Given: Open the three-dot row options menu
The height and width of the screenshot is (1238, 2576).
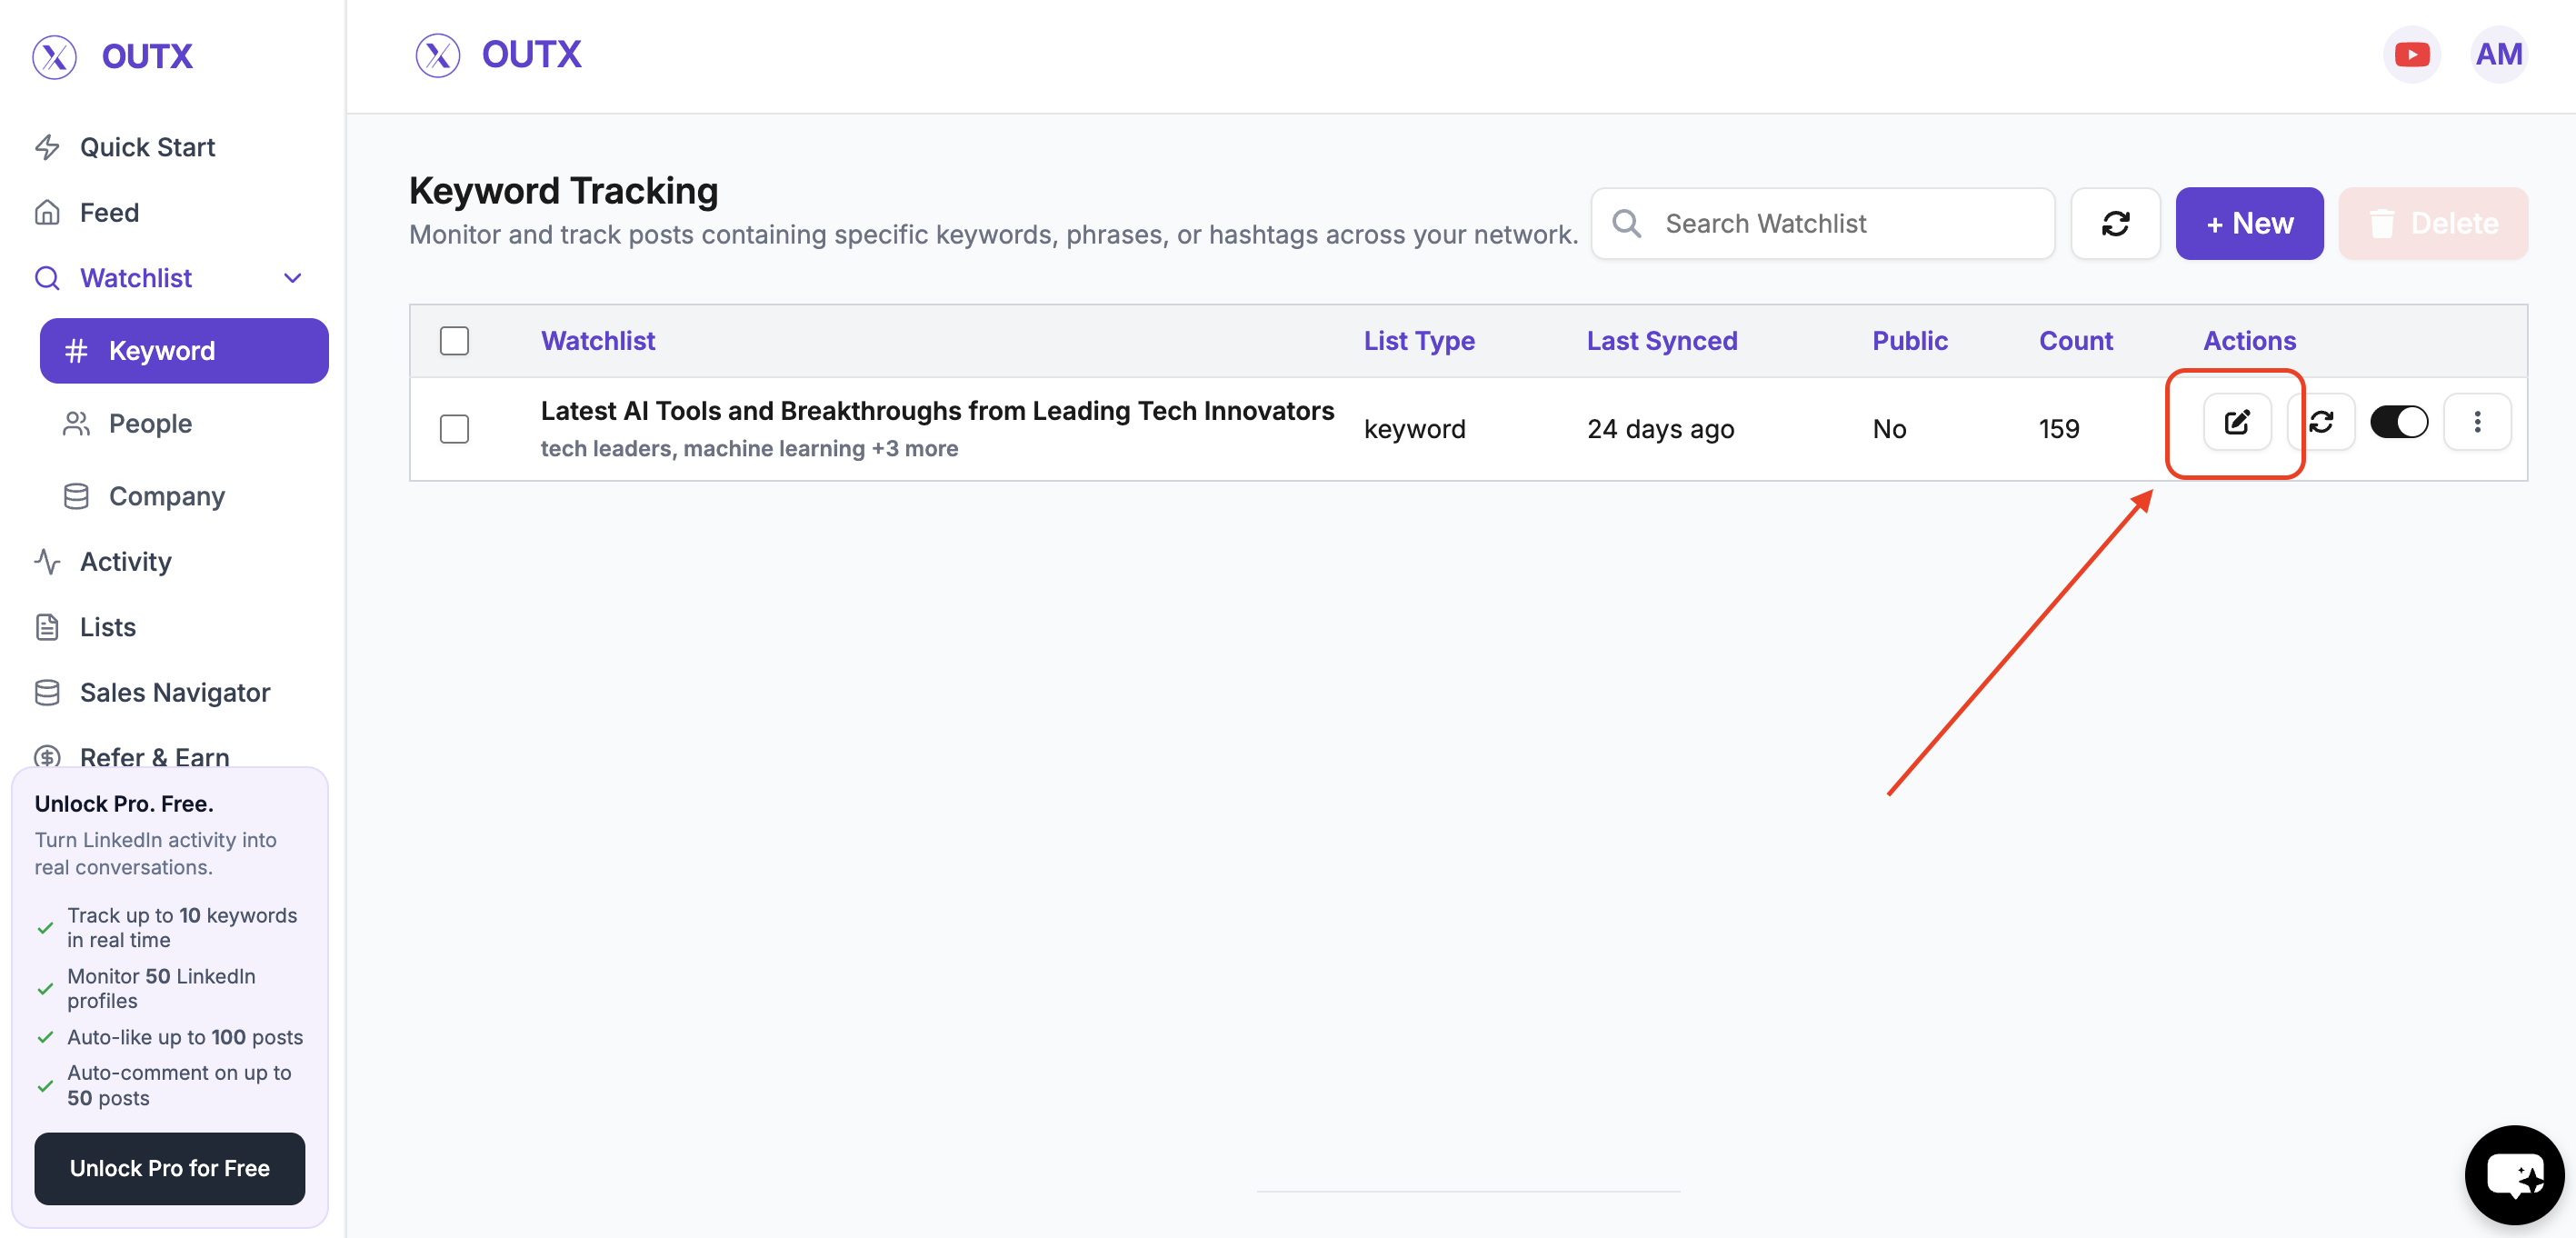Looking at the screenshot, I should pos(2476,423).
